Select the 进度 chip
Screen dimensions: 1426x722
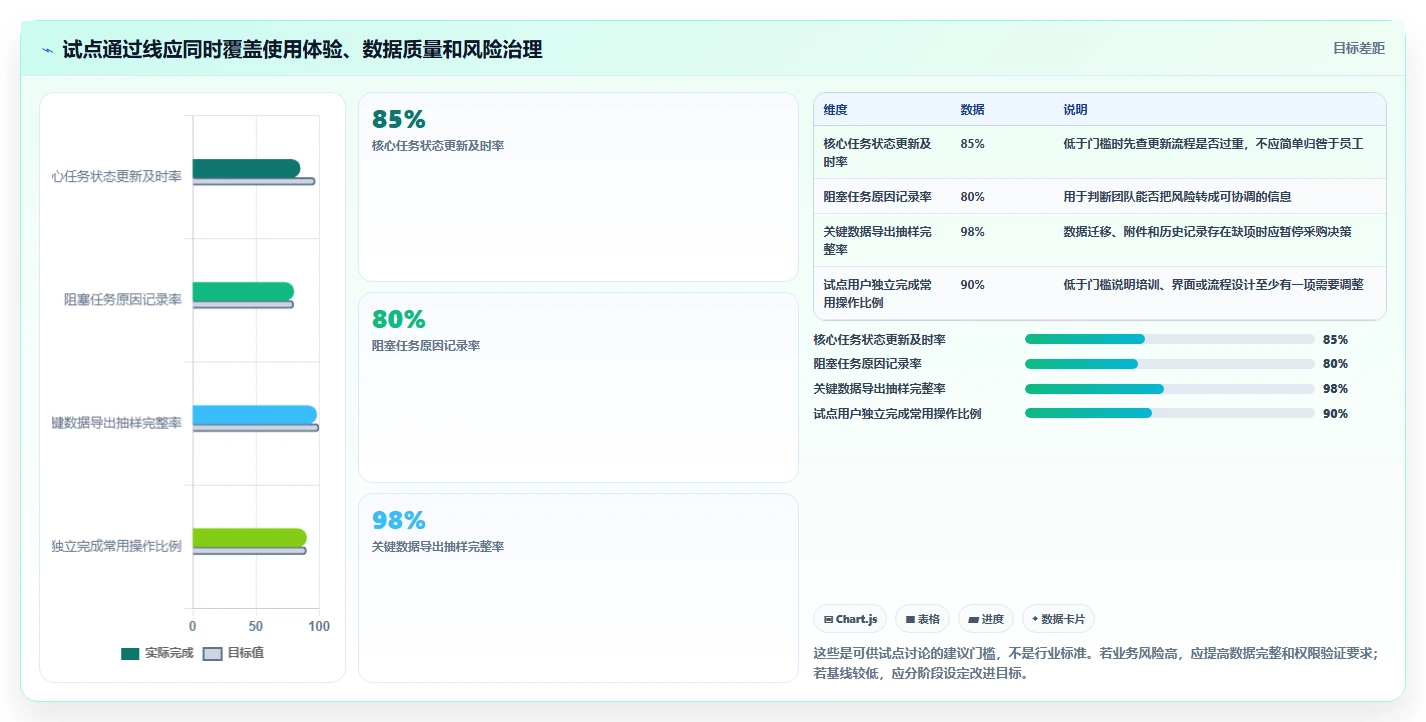coord(986,619)
